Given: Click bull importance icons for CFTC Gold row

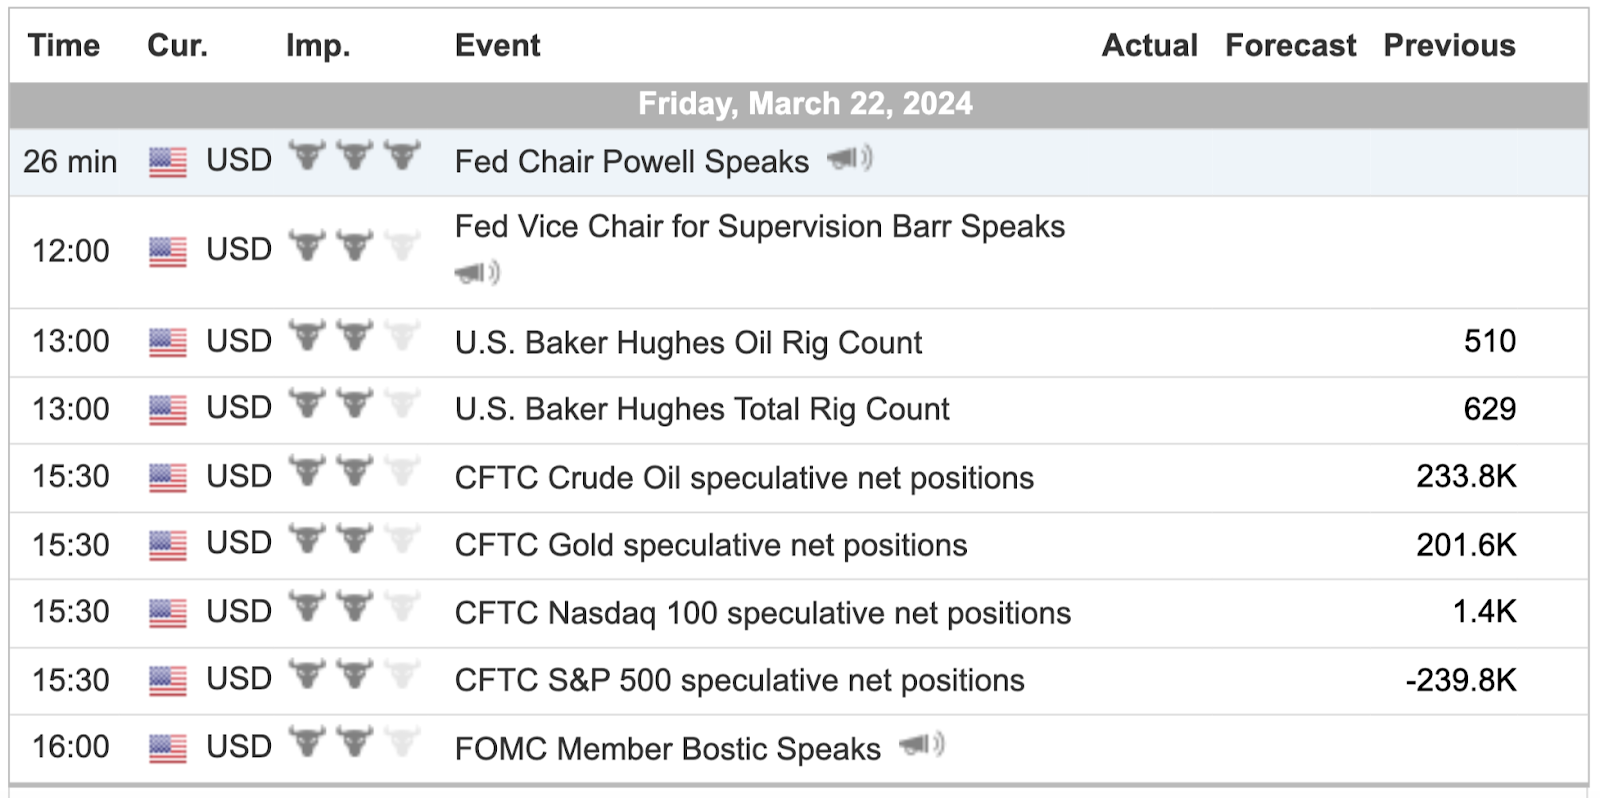Looking at the screenshot, I should (354, 539).
